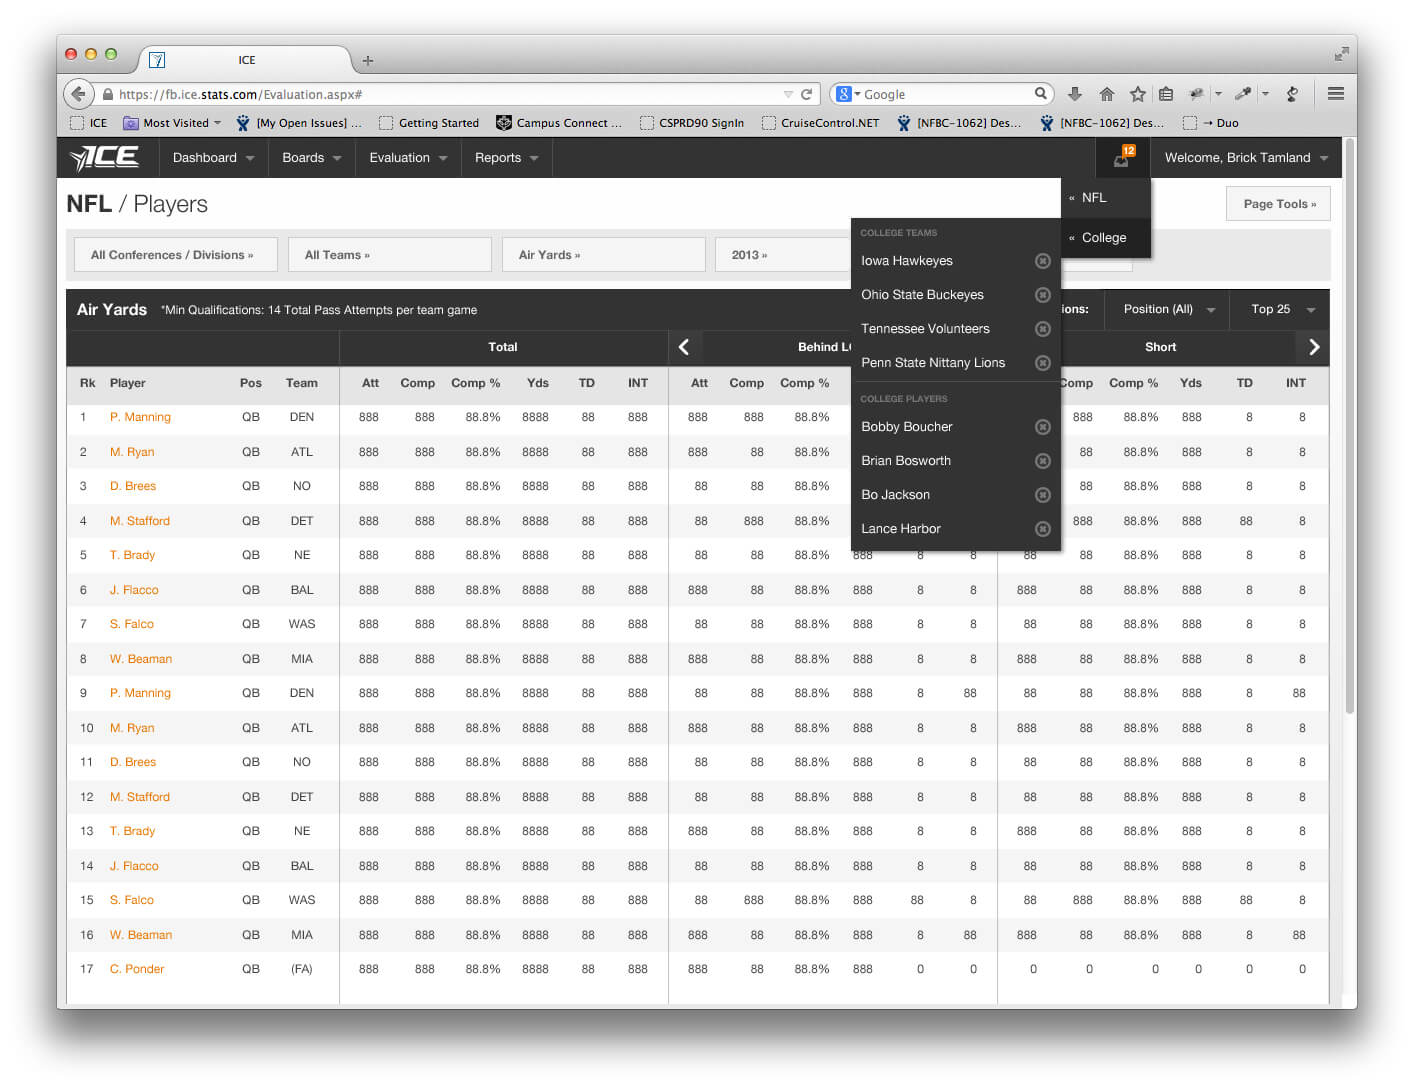Image resolution: width=1414 pixels, height=1088 pixels.
Task: Remove Bo Jackson from college players list
Action: (1042, 495)
